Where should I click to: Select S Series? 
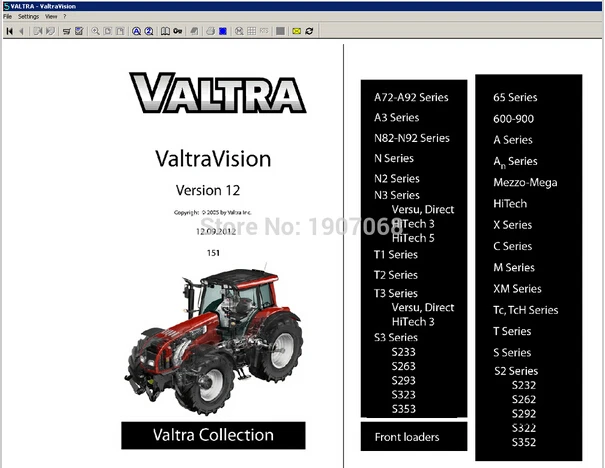(x=512, y=353)
